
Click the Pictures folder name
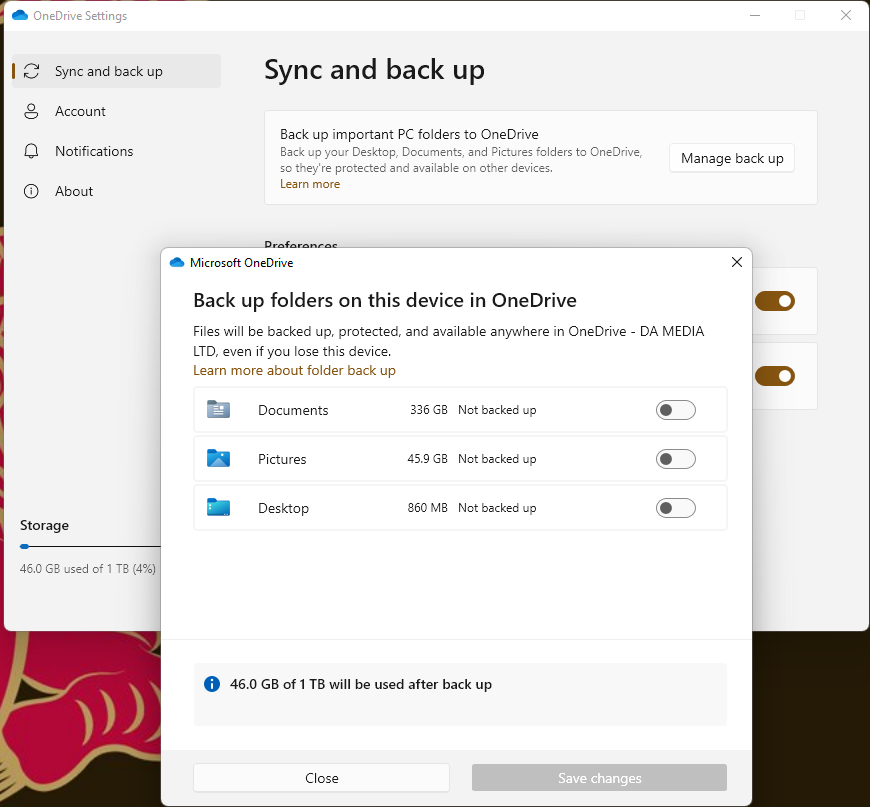click(282, 459)
